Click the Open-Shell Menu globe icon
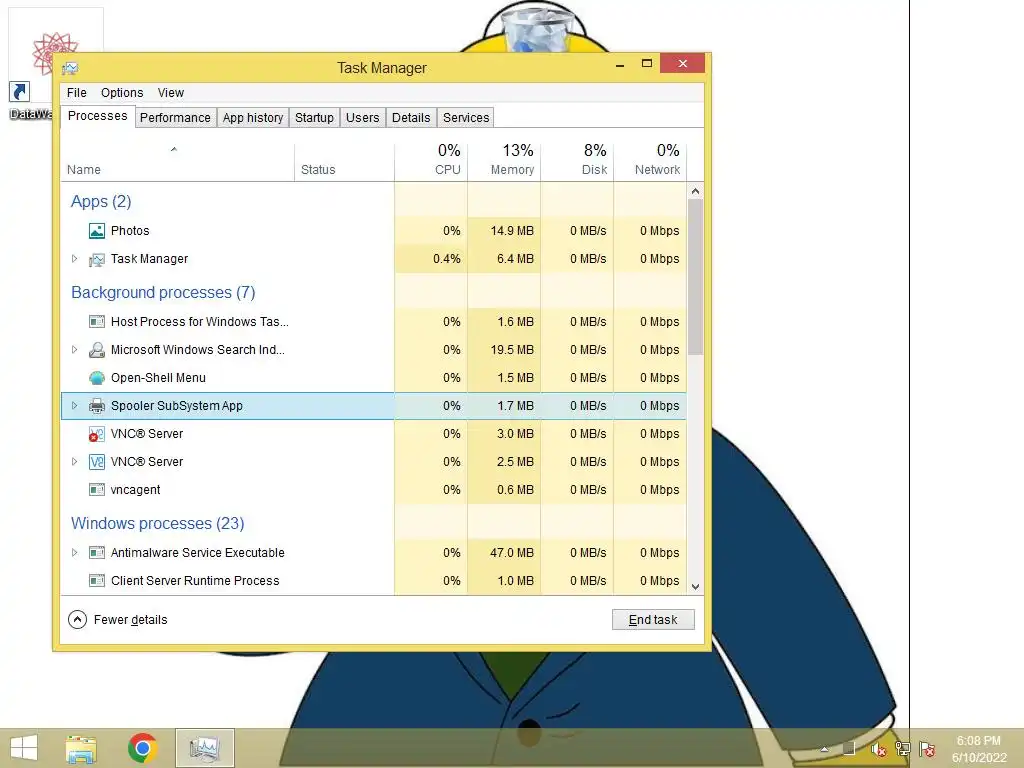 click(97, 377)
